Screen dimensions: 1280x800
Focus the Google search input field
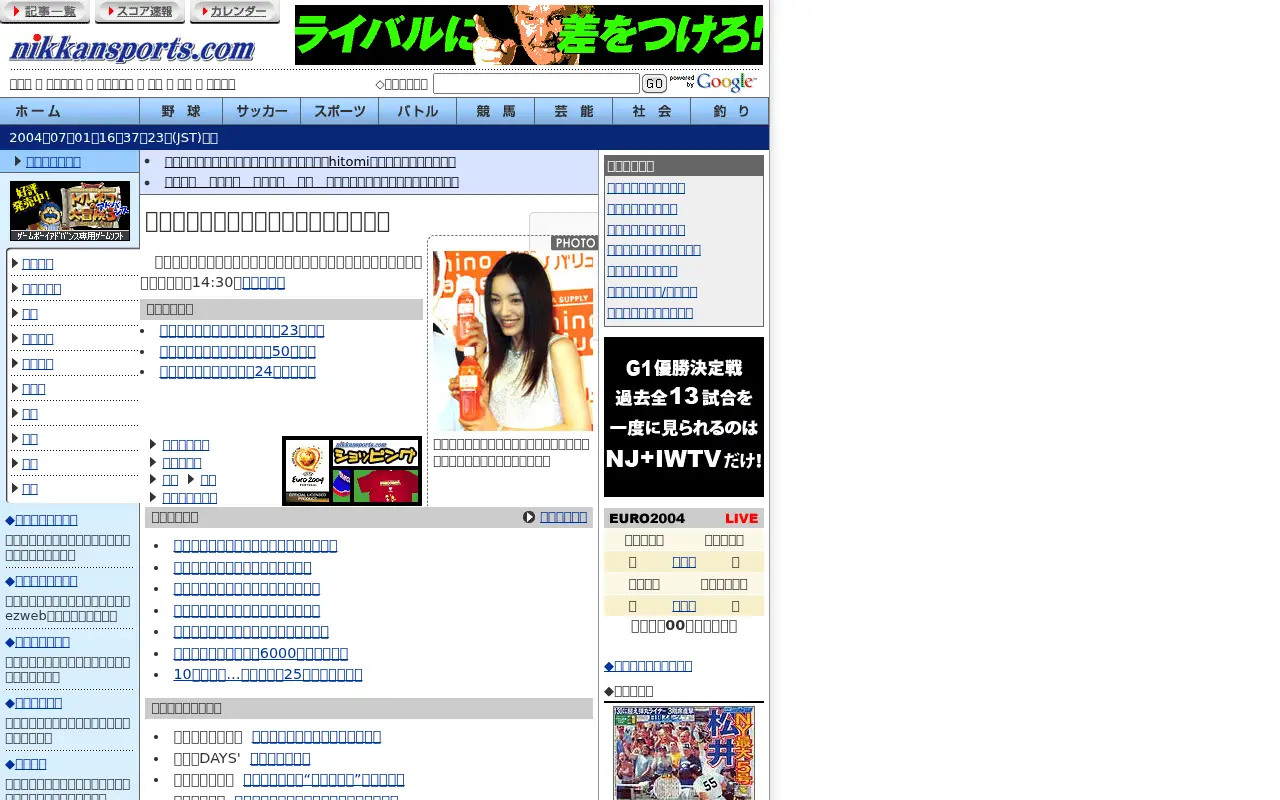(x=536, y=84)
